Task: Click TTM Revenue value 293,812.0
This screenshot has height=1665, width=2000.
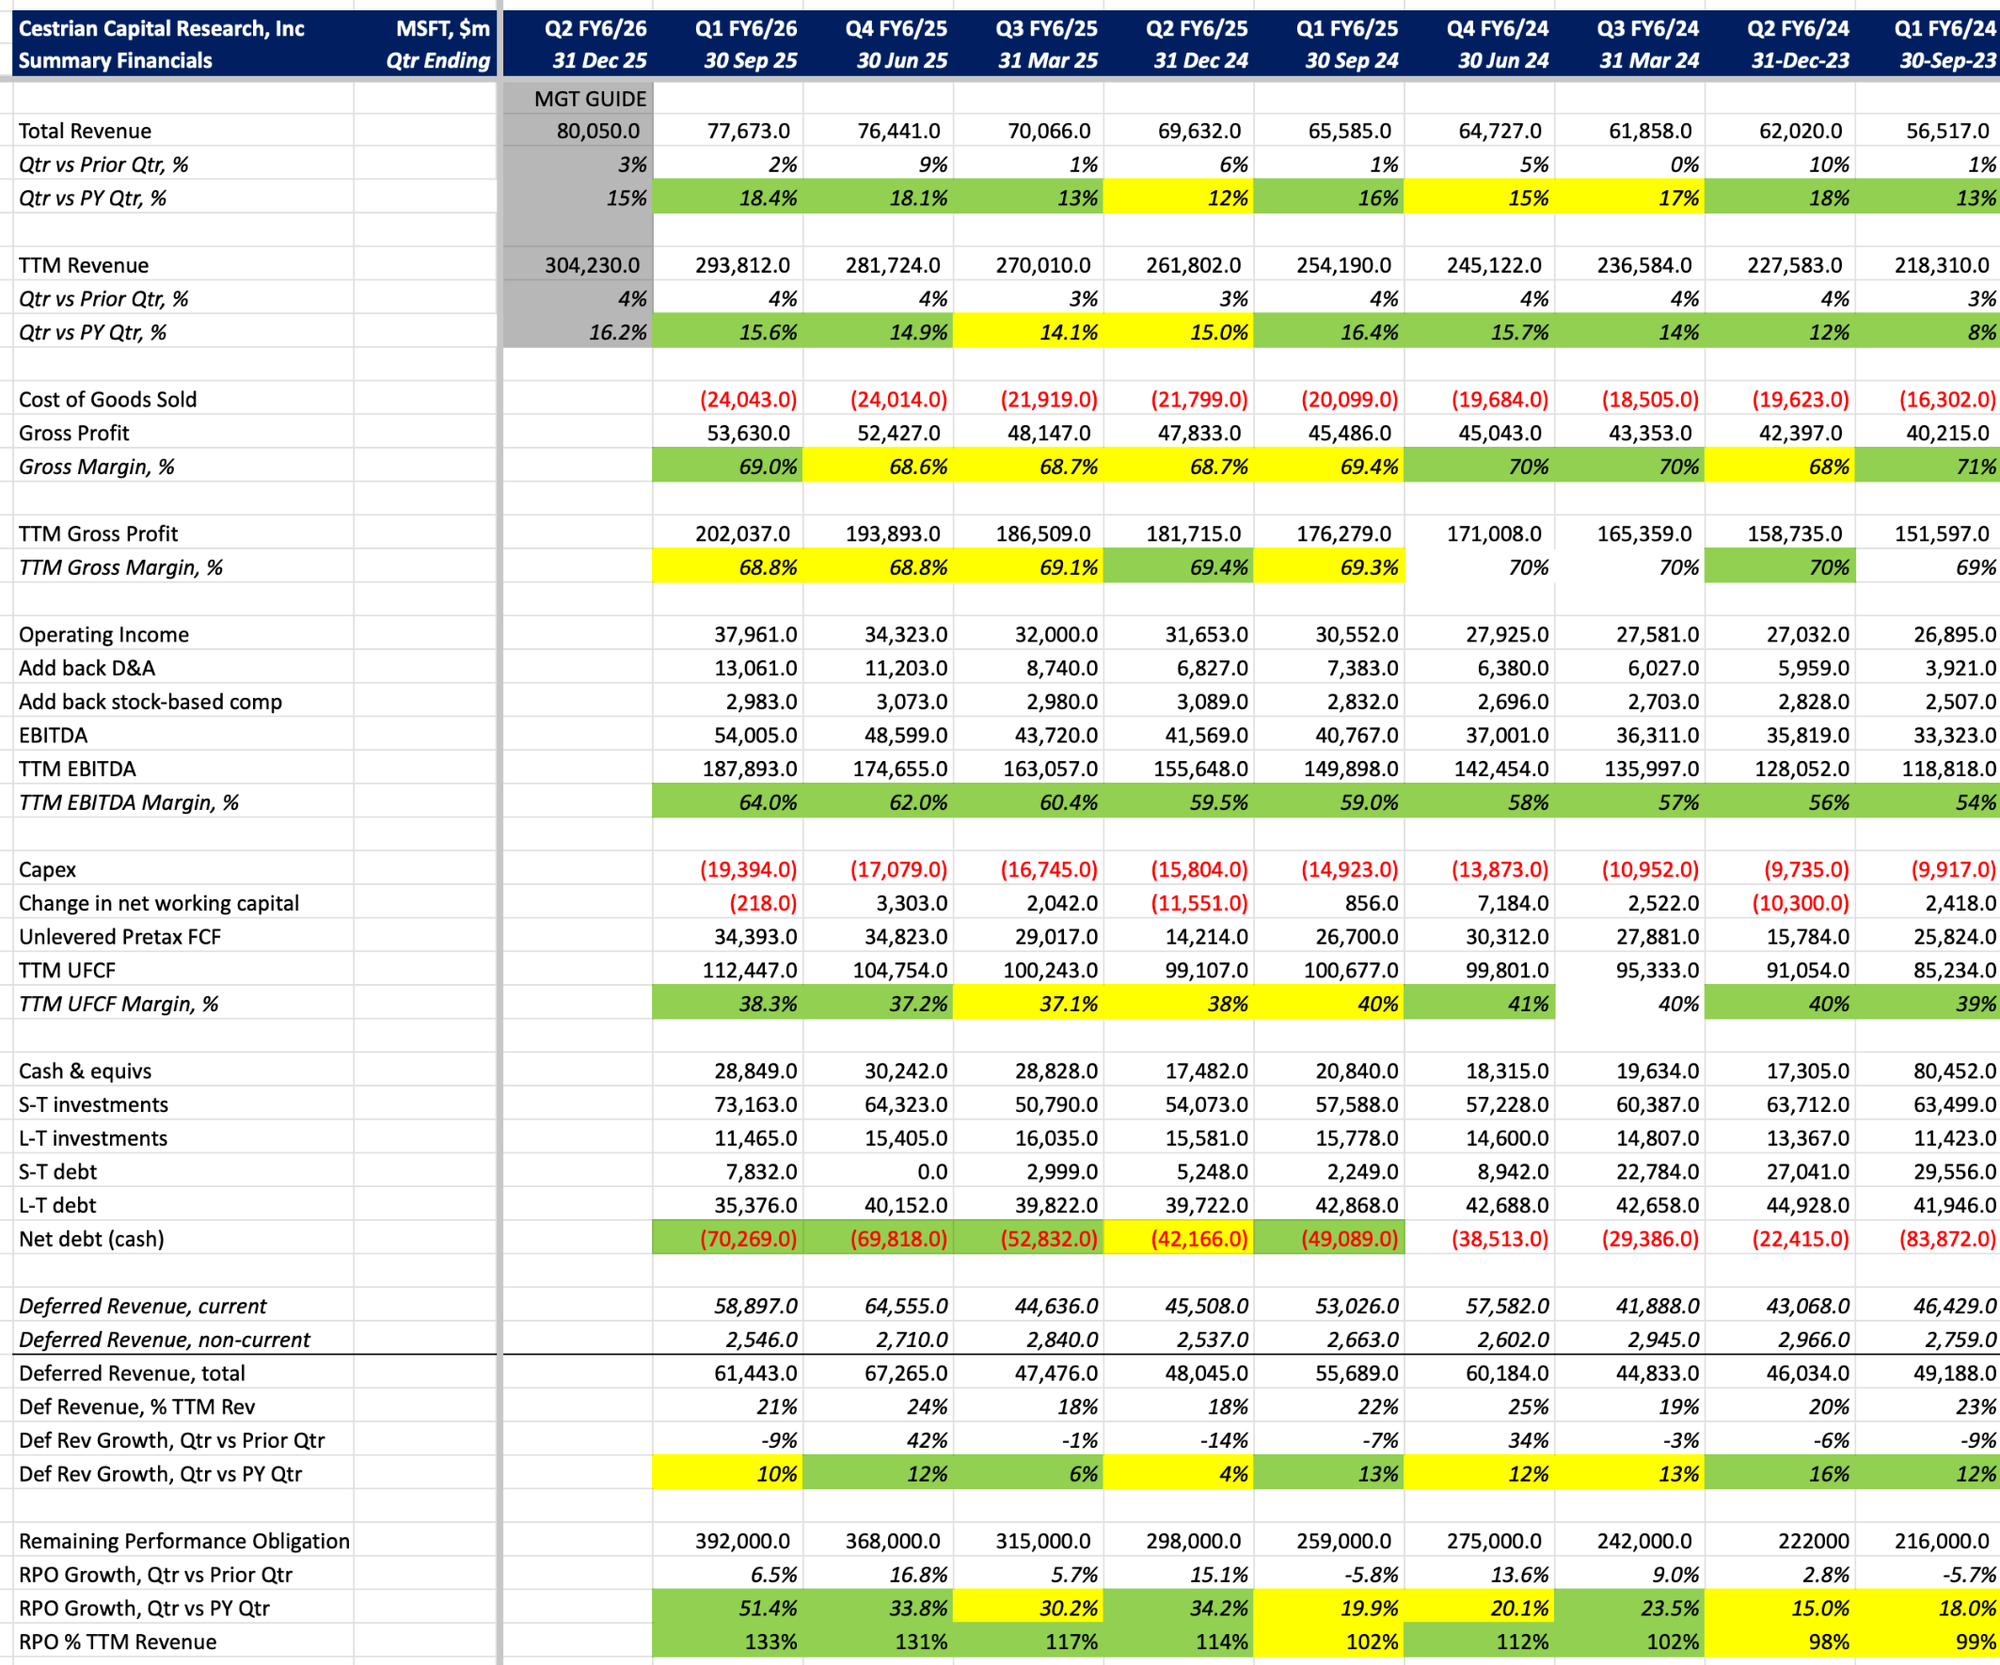Action: click(742, 265)
